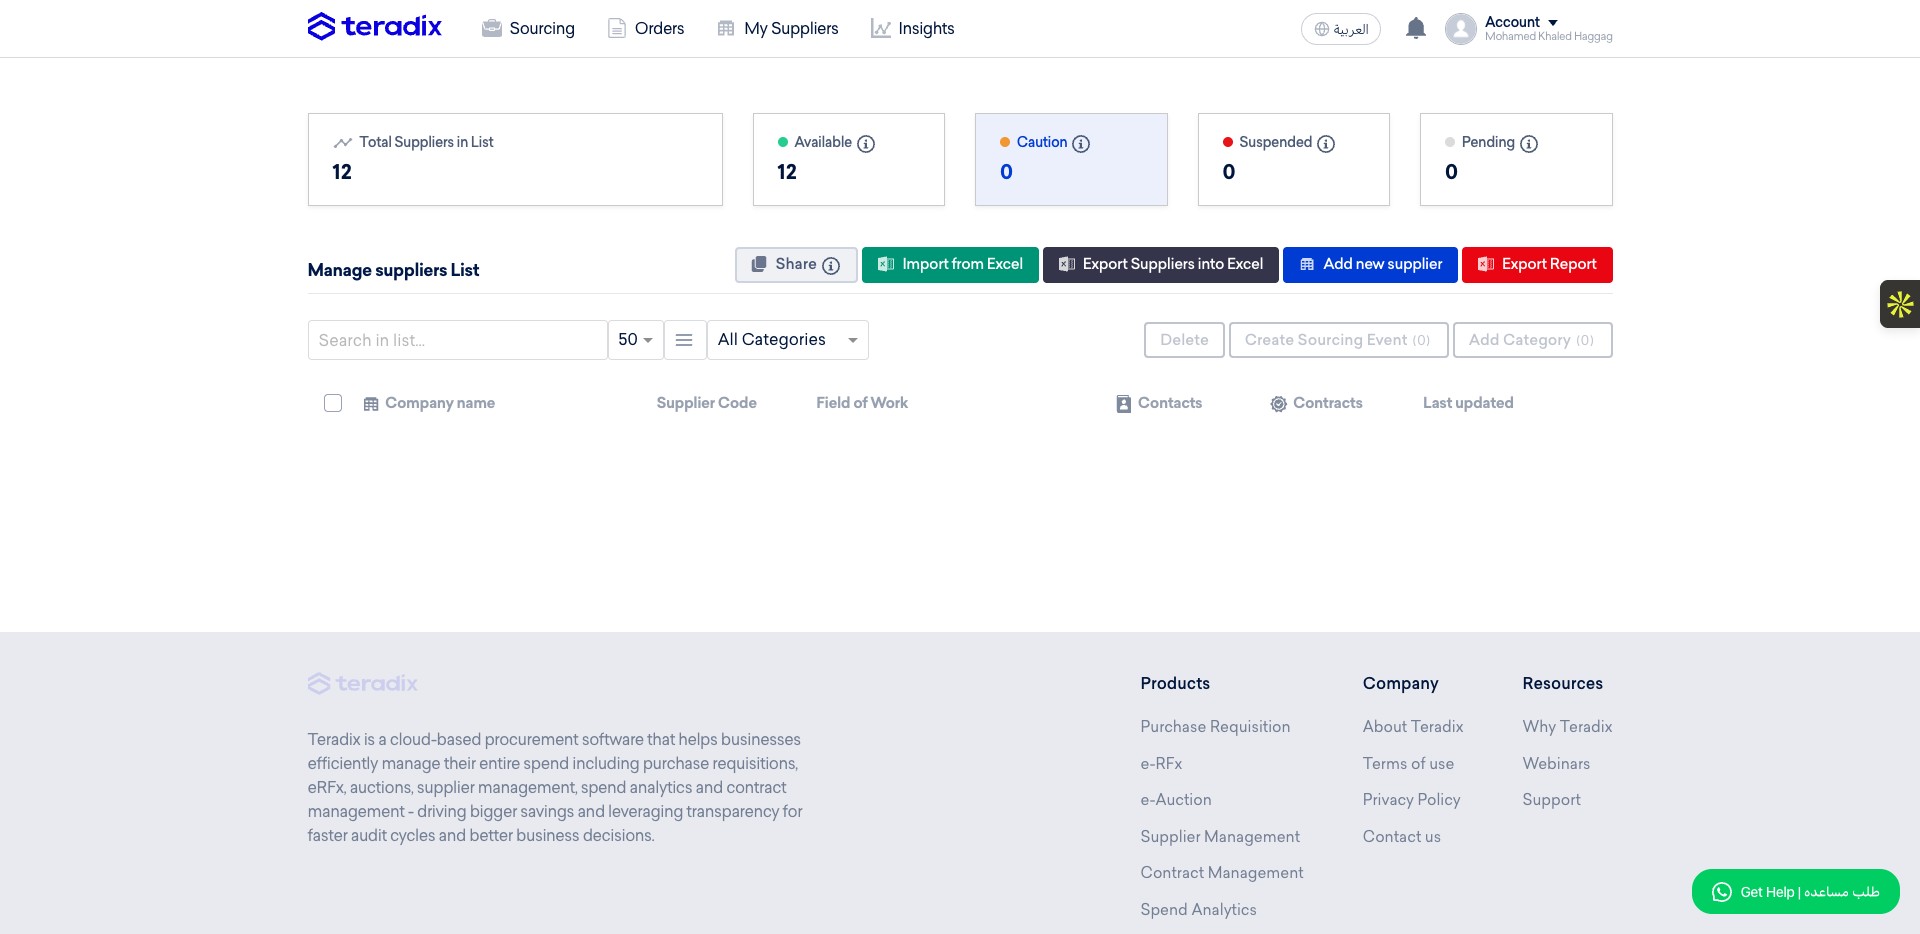1920x934 pixels.
Task: Open the e-RFx footer link
Action: pyautogui.click(x=1161, y=764)
